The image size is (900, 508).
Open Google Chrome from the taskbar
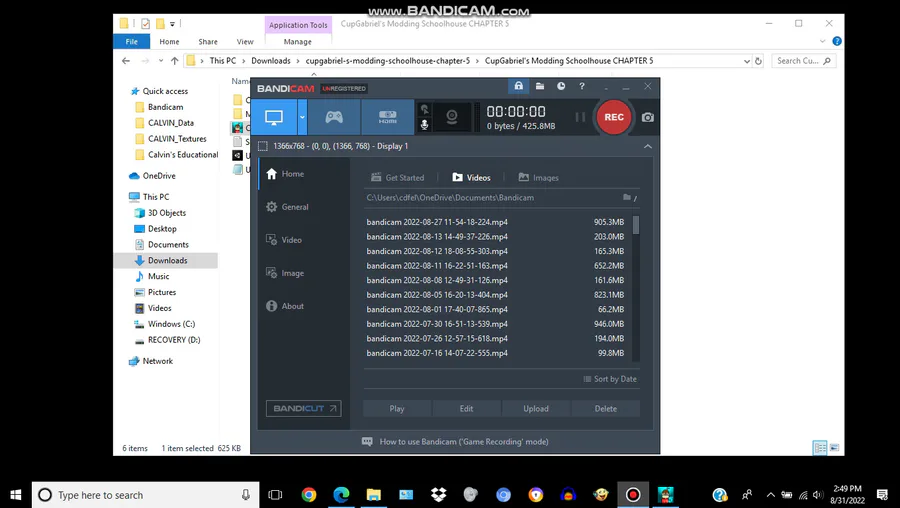coord(309,495)
